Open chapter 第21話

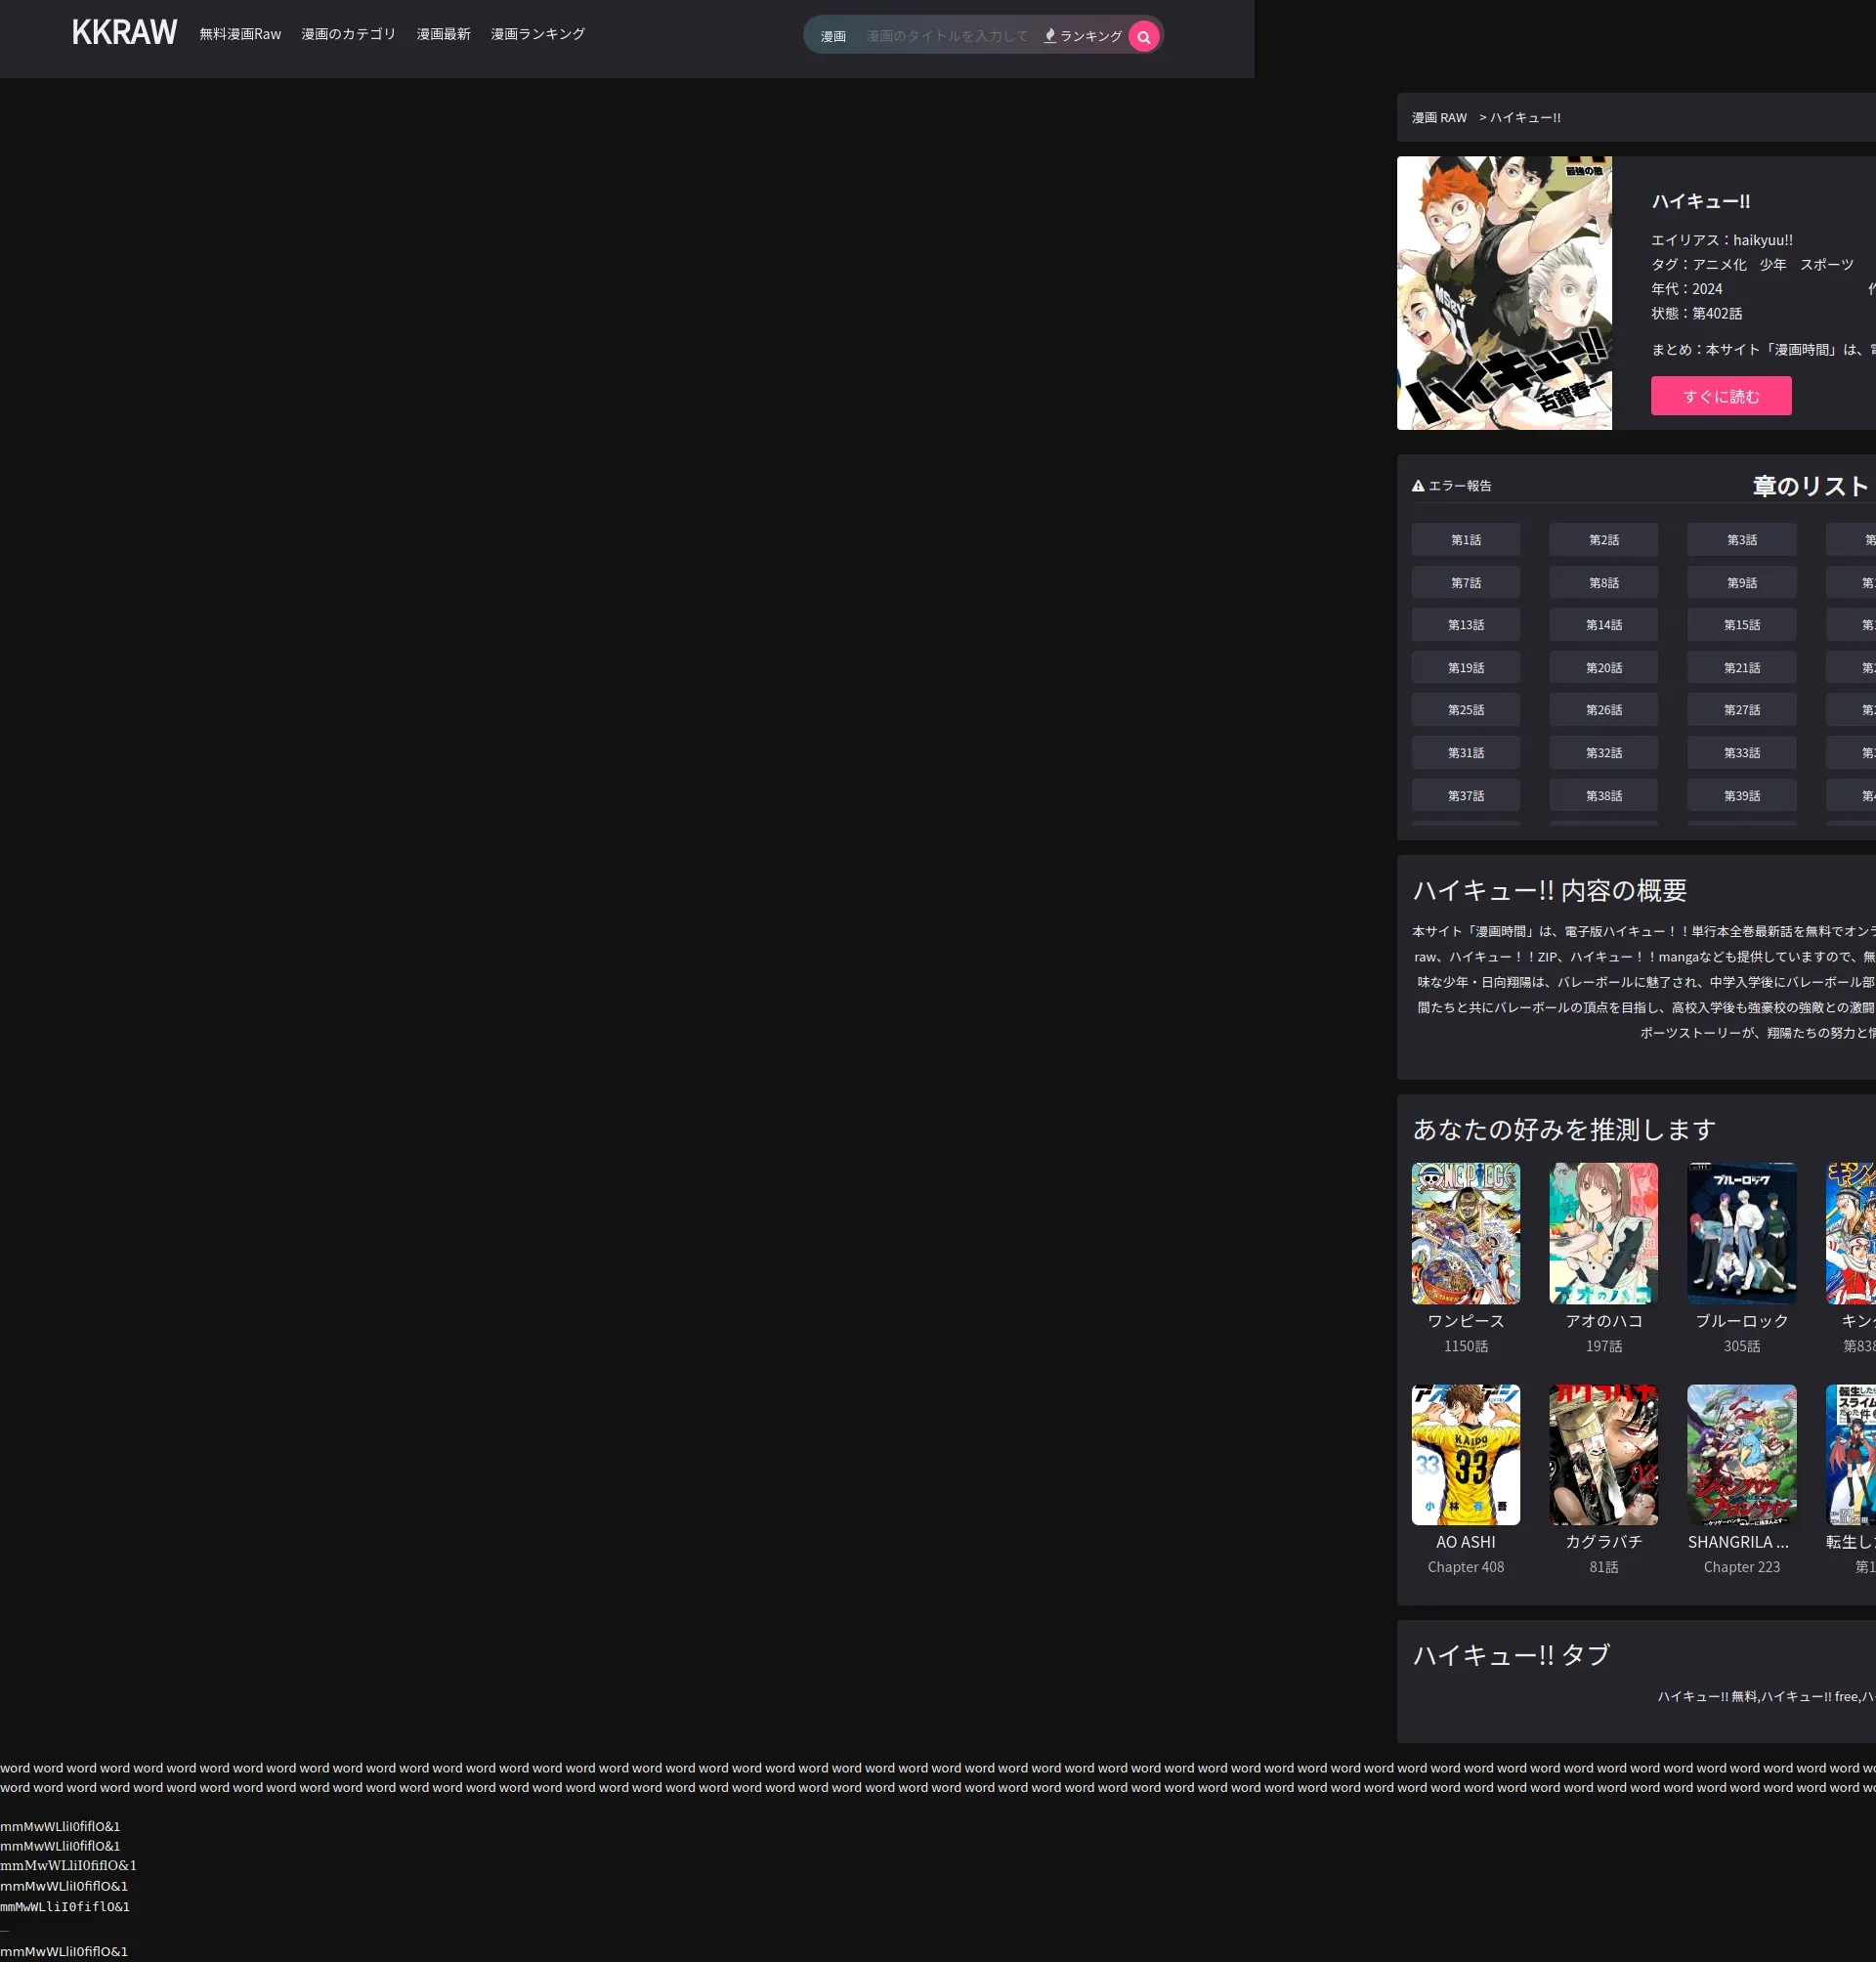point(1740,668)
